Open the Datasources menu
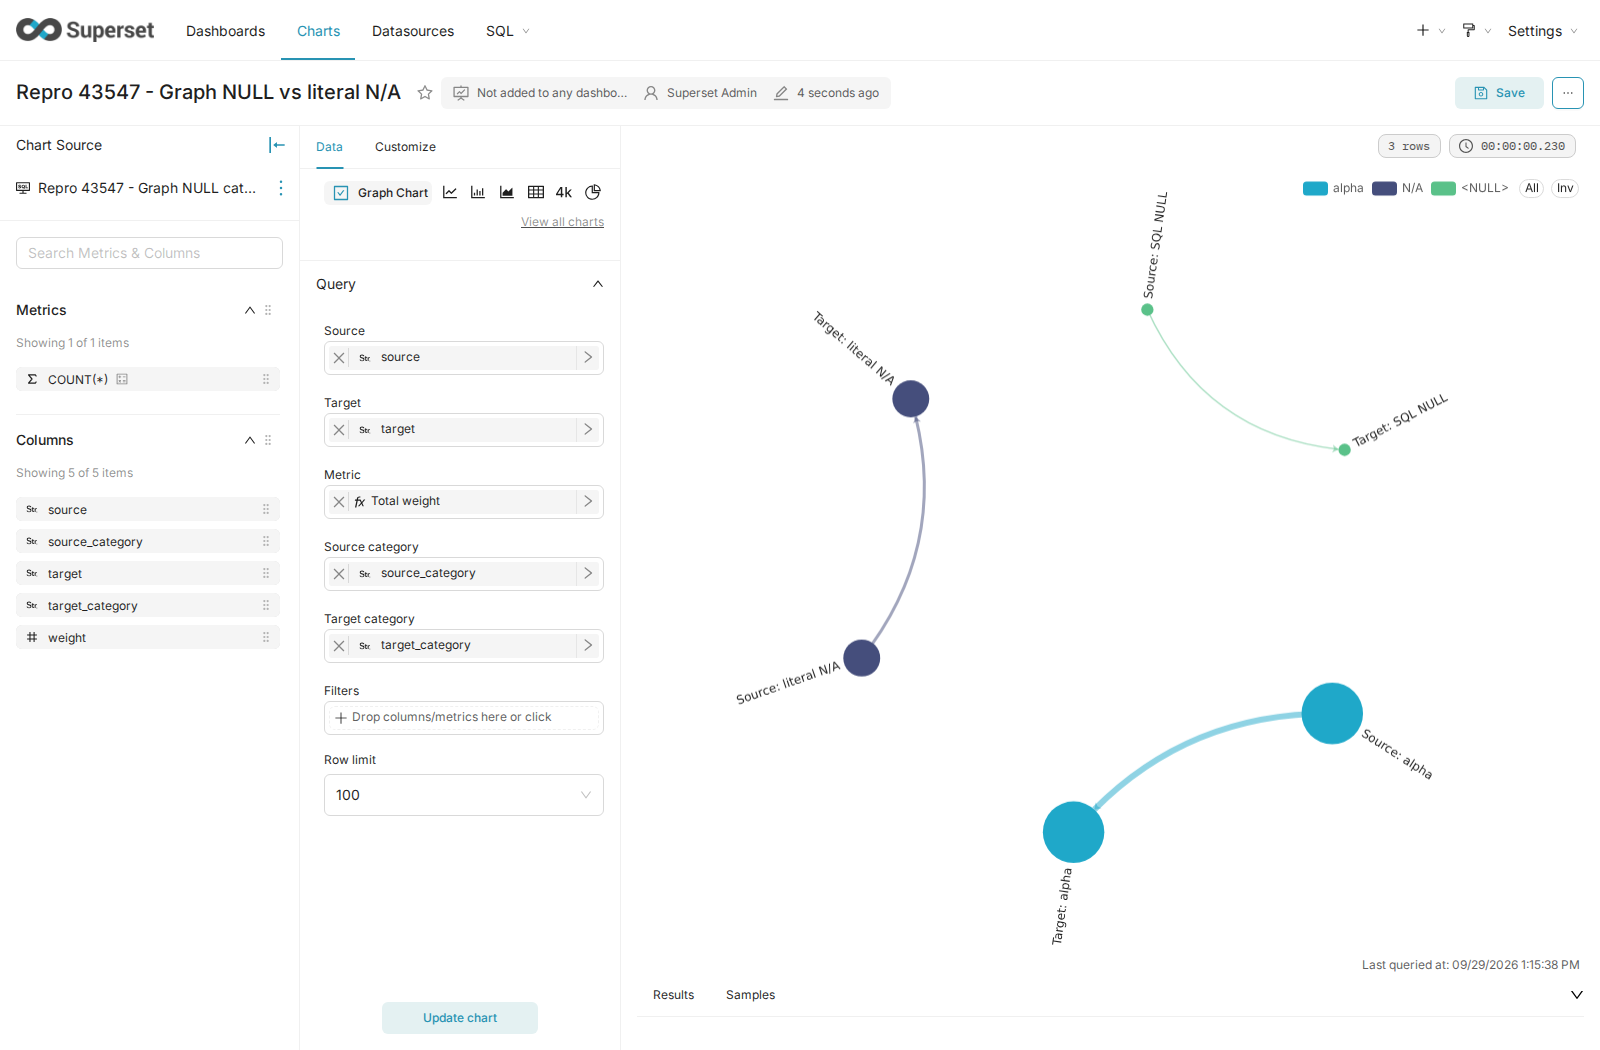This screenshot has height=1050, width=1600. (413, 31)
